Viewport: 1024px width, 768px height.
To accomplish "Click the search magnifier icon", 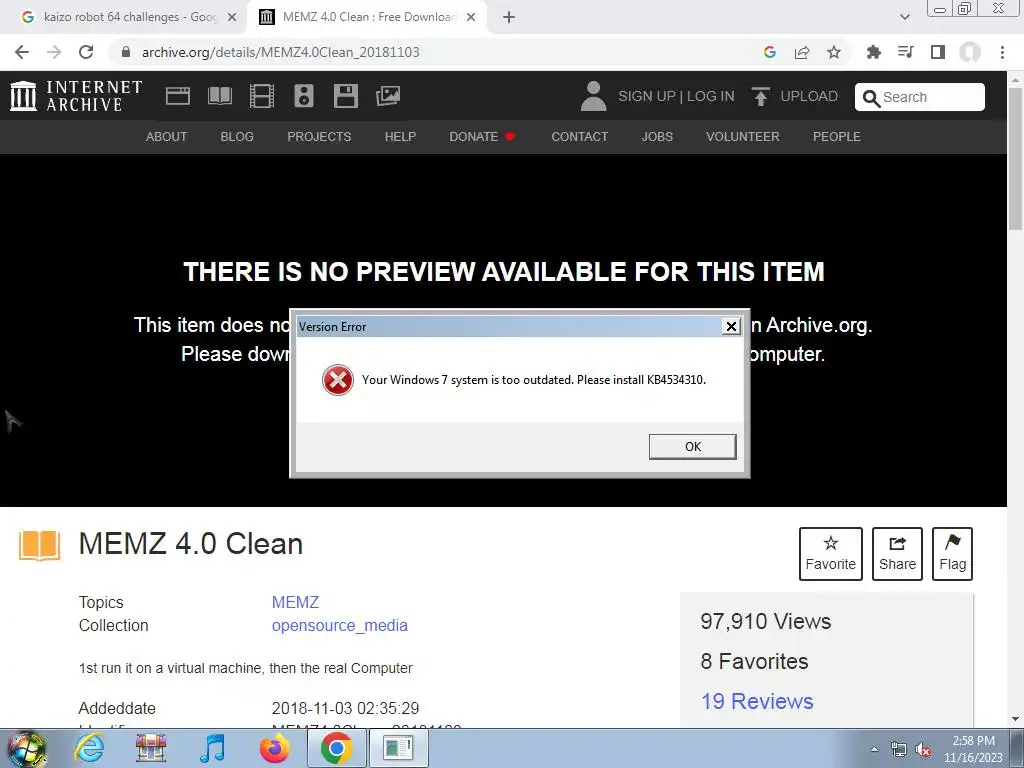I will 871,98.
